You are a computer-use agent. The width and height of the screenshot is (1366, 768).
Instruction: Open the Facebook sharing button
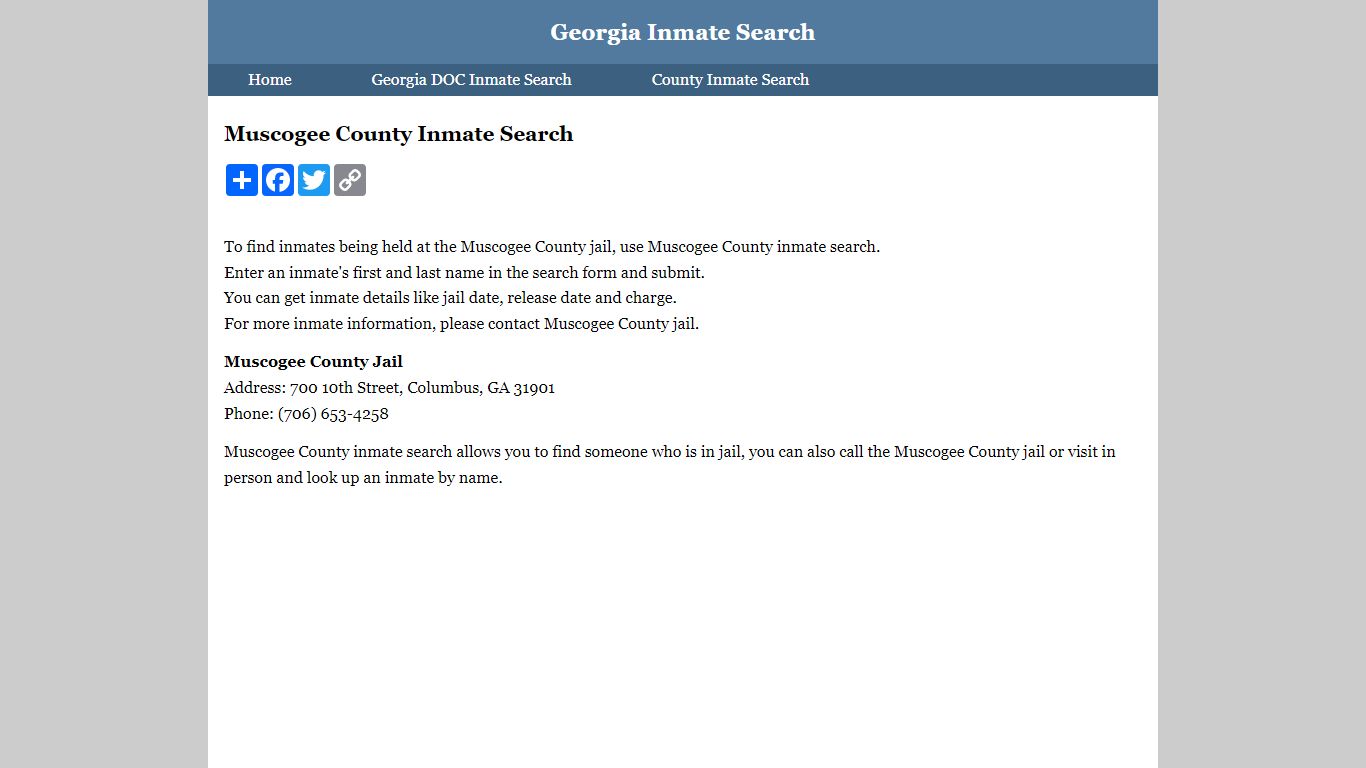(277, 180)
